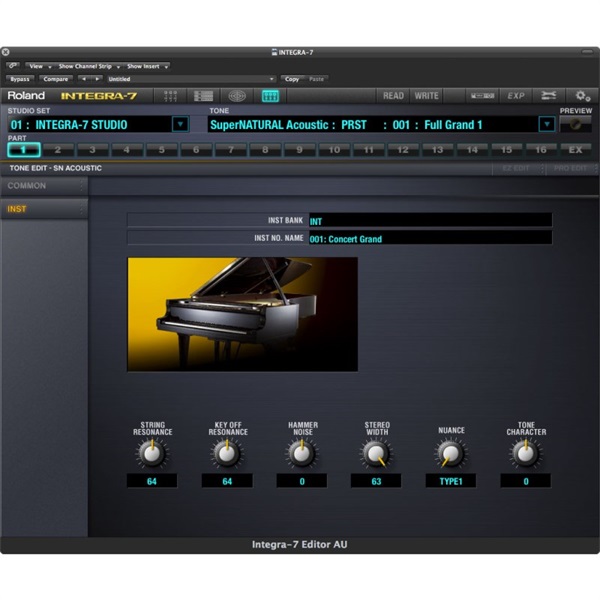Click the STRING RESONANCE knob
Image resolution: width=600 pixels, height=600 pixels.
click(x=152, y=453)
